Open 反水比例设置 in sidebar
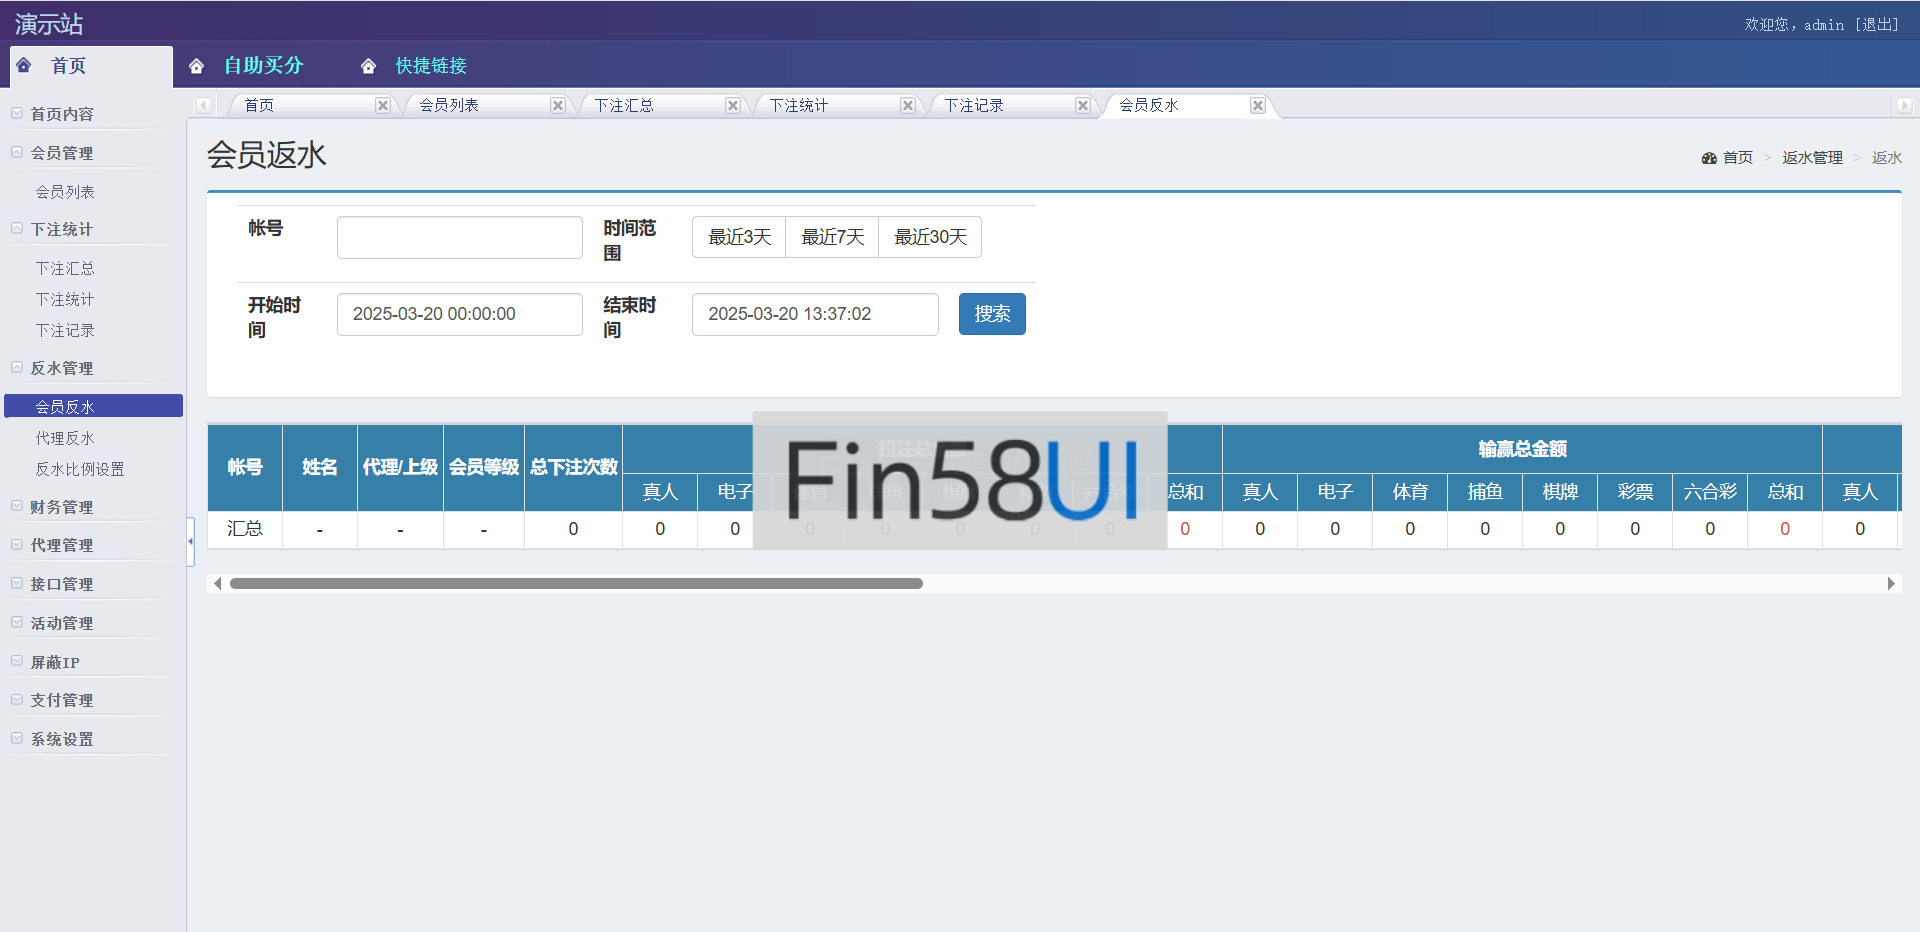This screenshot has width=1920, height=932. (x=80, y=469)
